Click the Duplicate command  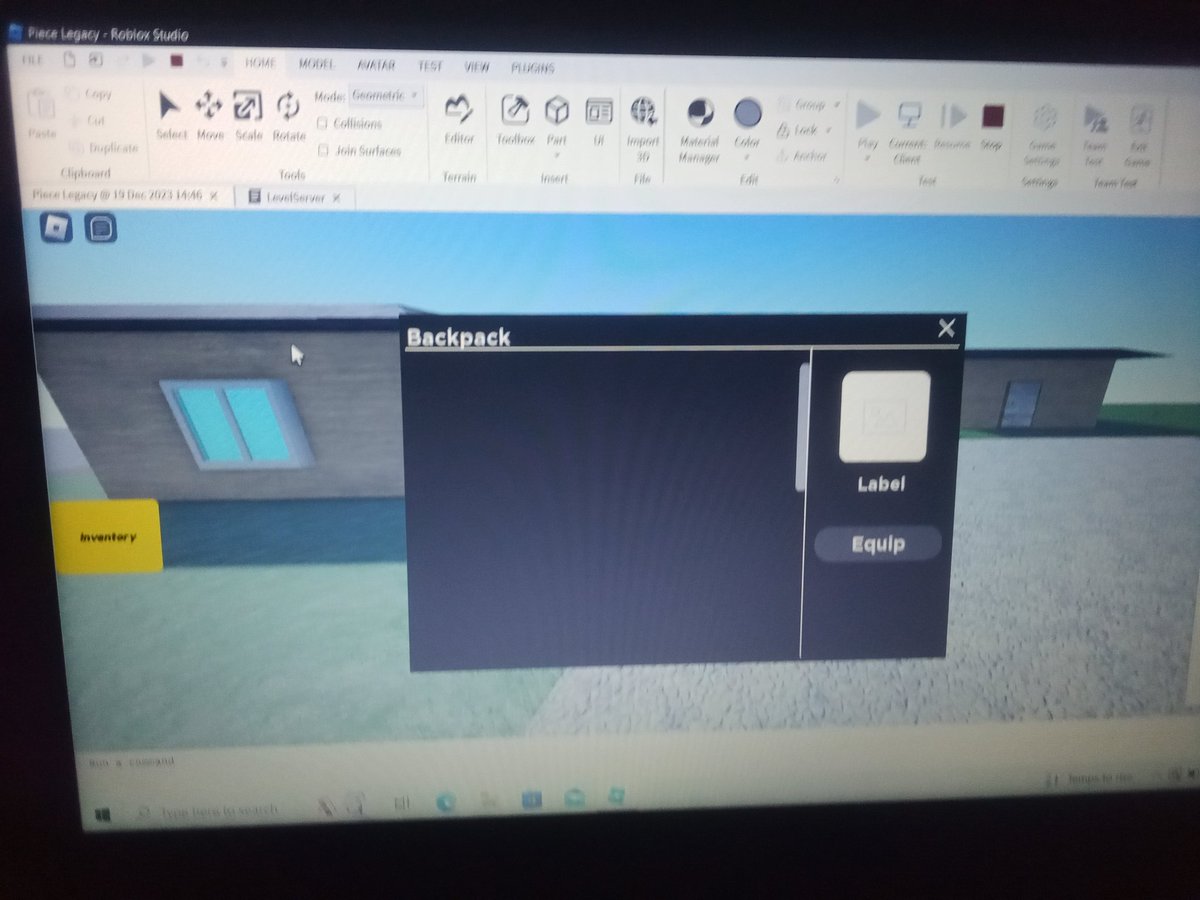click(103, 147)
